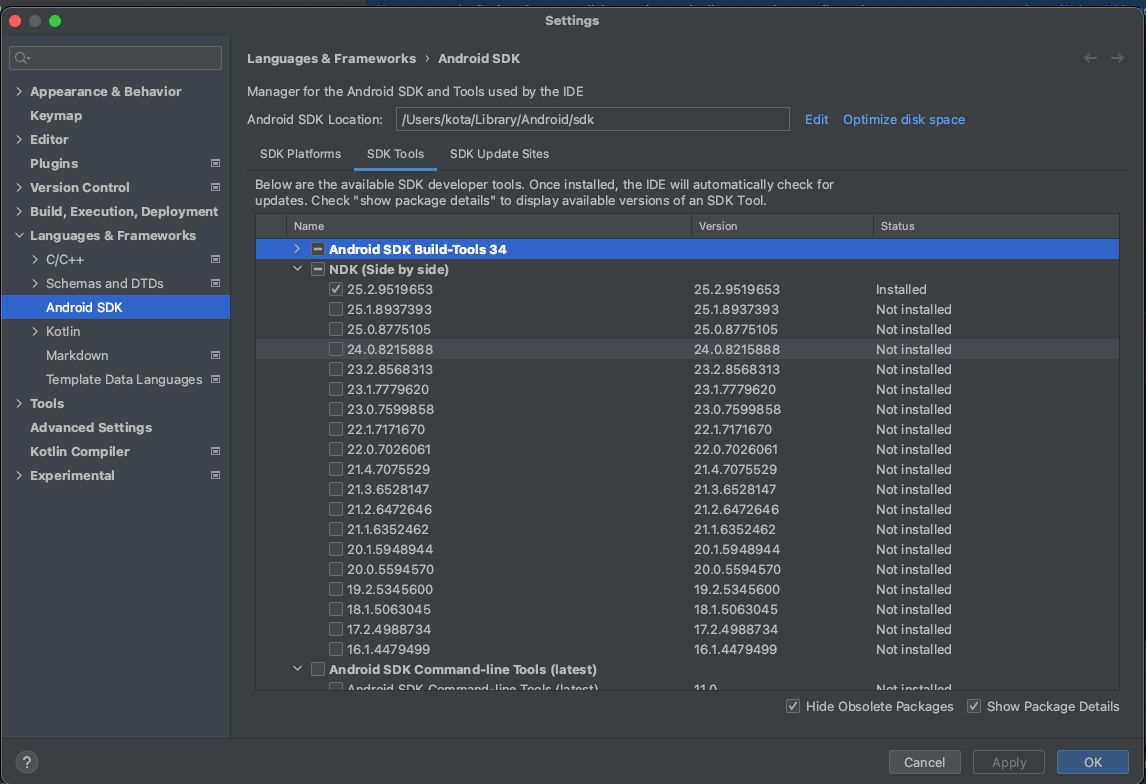
Task: Open Template Data Languages page
Action: (x=124, y=379)
